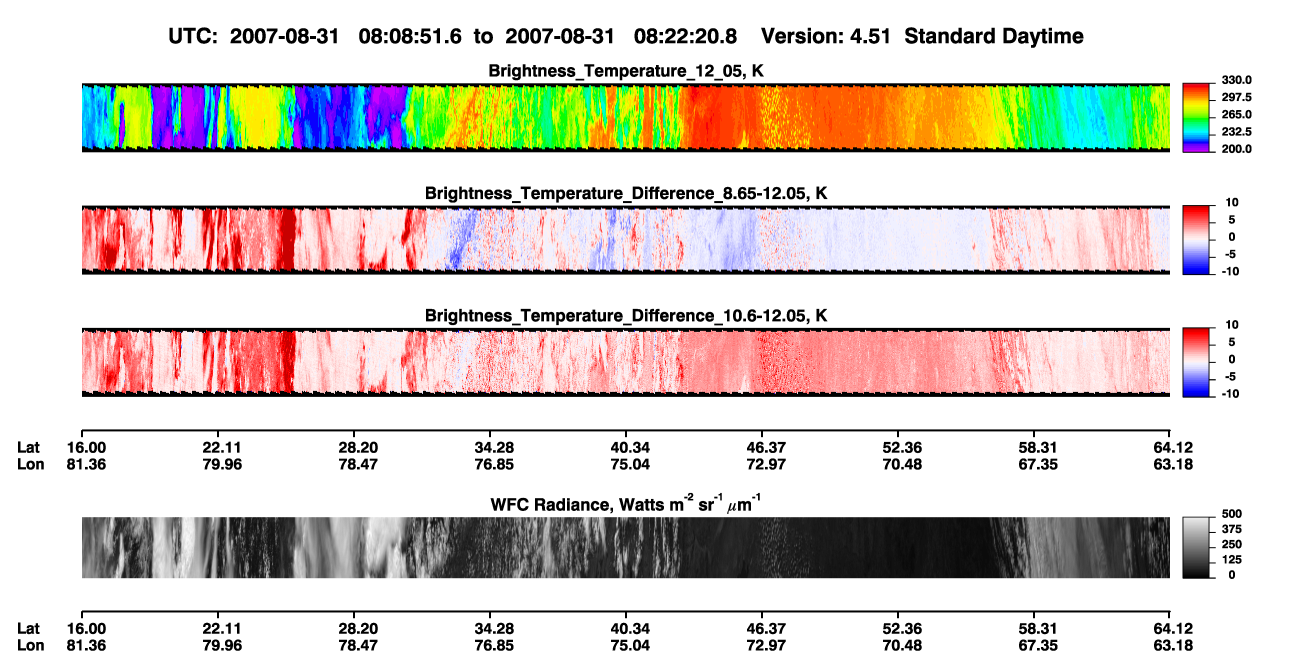Click the 125 label on grayscale colorbar
The width and height of the screenshot is (1300, 667).
pyautogui.click(x=1231, y=559)
